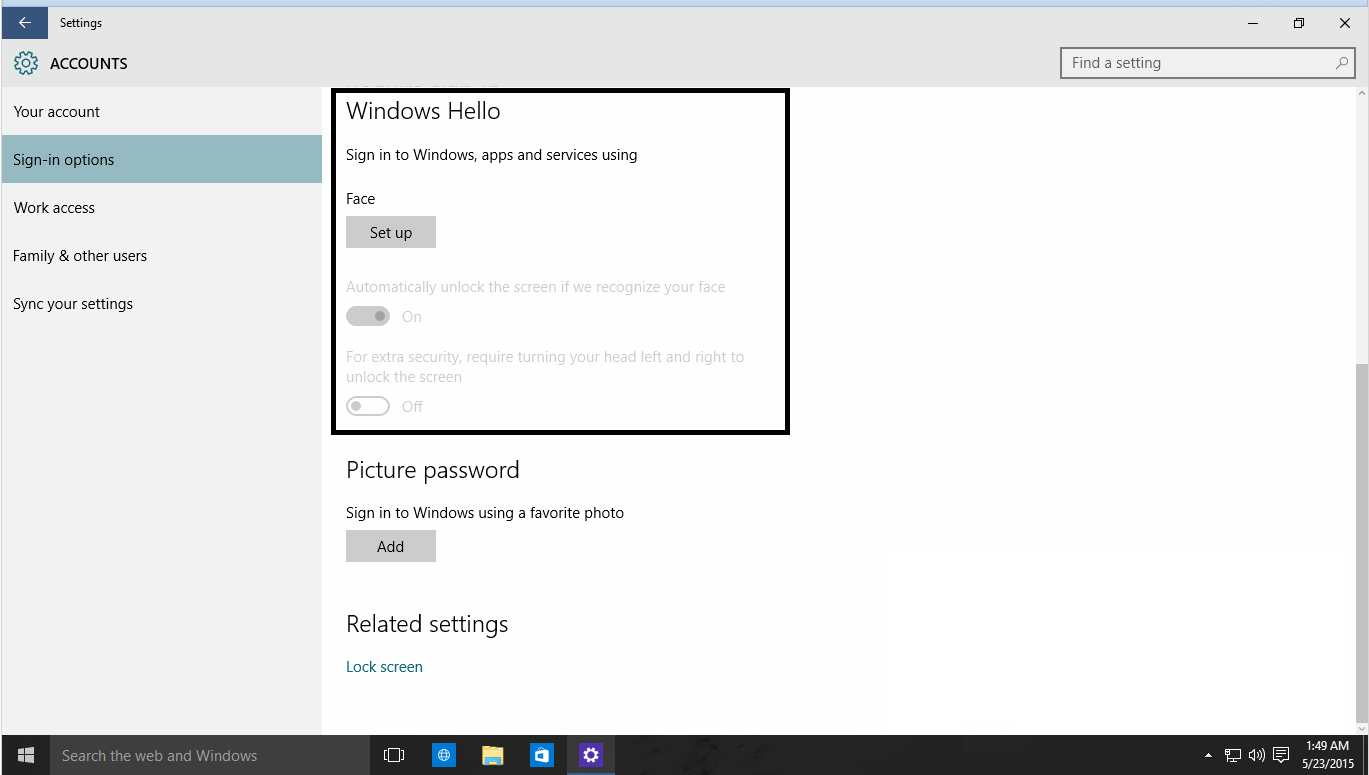The image size is (1369, 775).
Task: Select Sign-in options in sidebar
Action: [x=162, y=160]
